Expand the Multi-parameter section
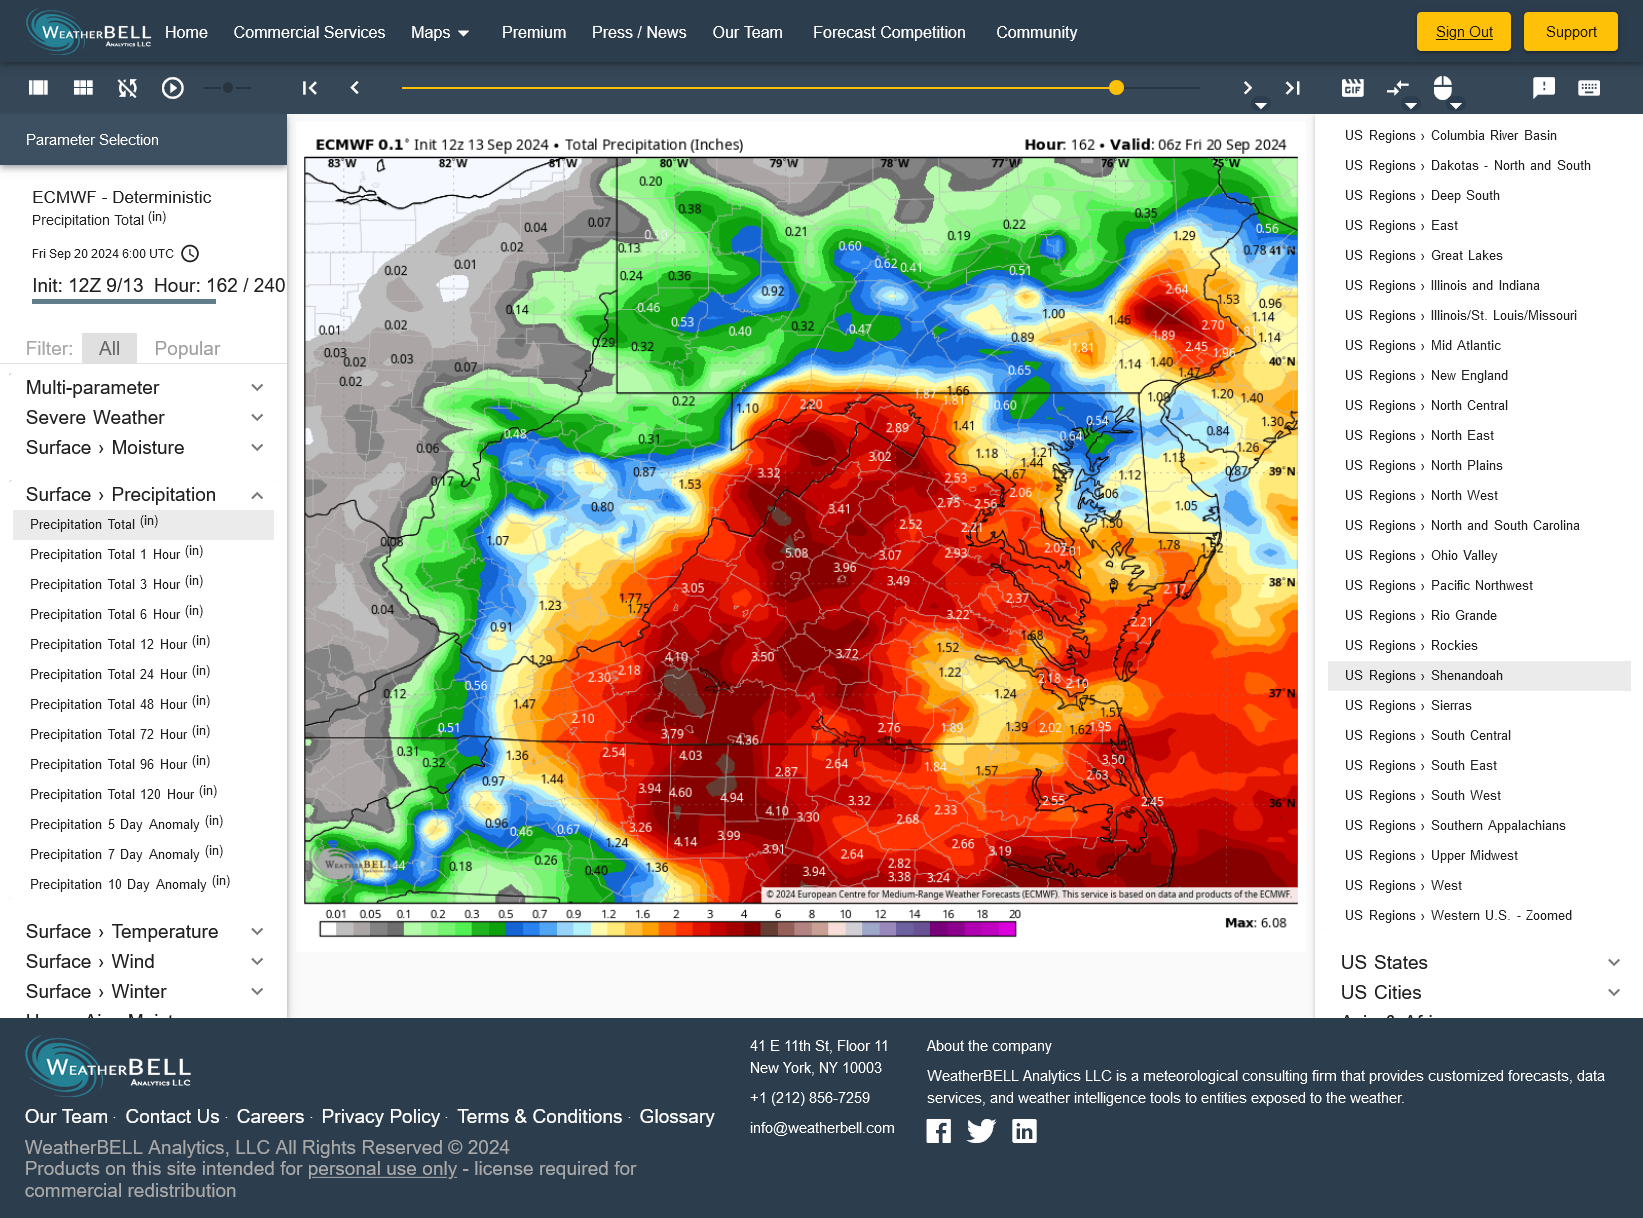The image size is (1643, 1218). click(145, 387)
